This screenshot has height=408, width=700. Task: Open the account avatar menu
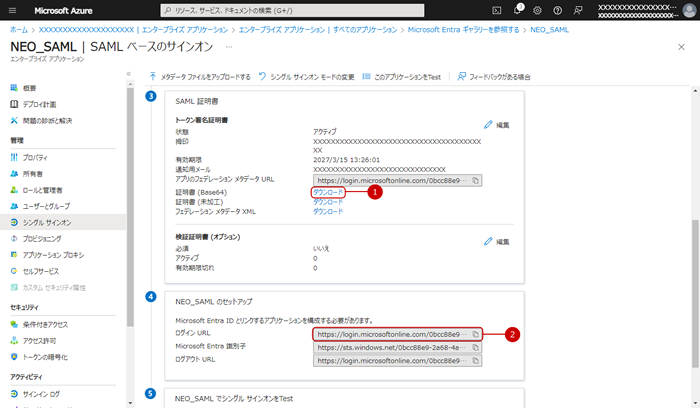pos(689,10)
